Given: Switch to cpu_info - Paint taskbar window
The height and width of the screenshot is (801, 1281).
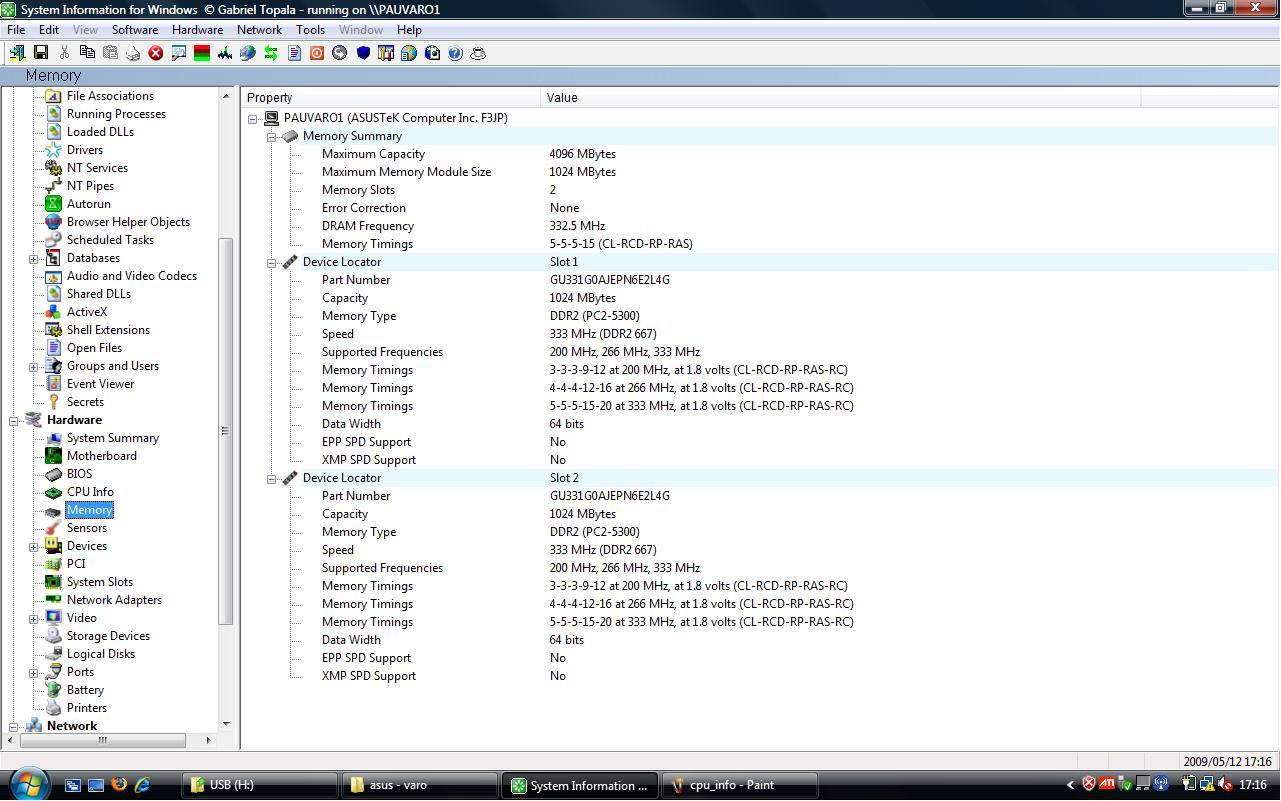Looking at the screenshot, I should click(740, 785).
